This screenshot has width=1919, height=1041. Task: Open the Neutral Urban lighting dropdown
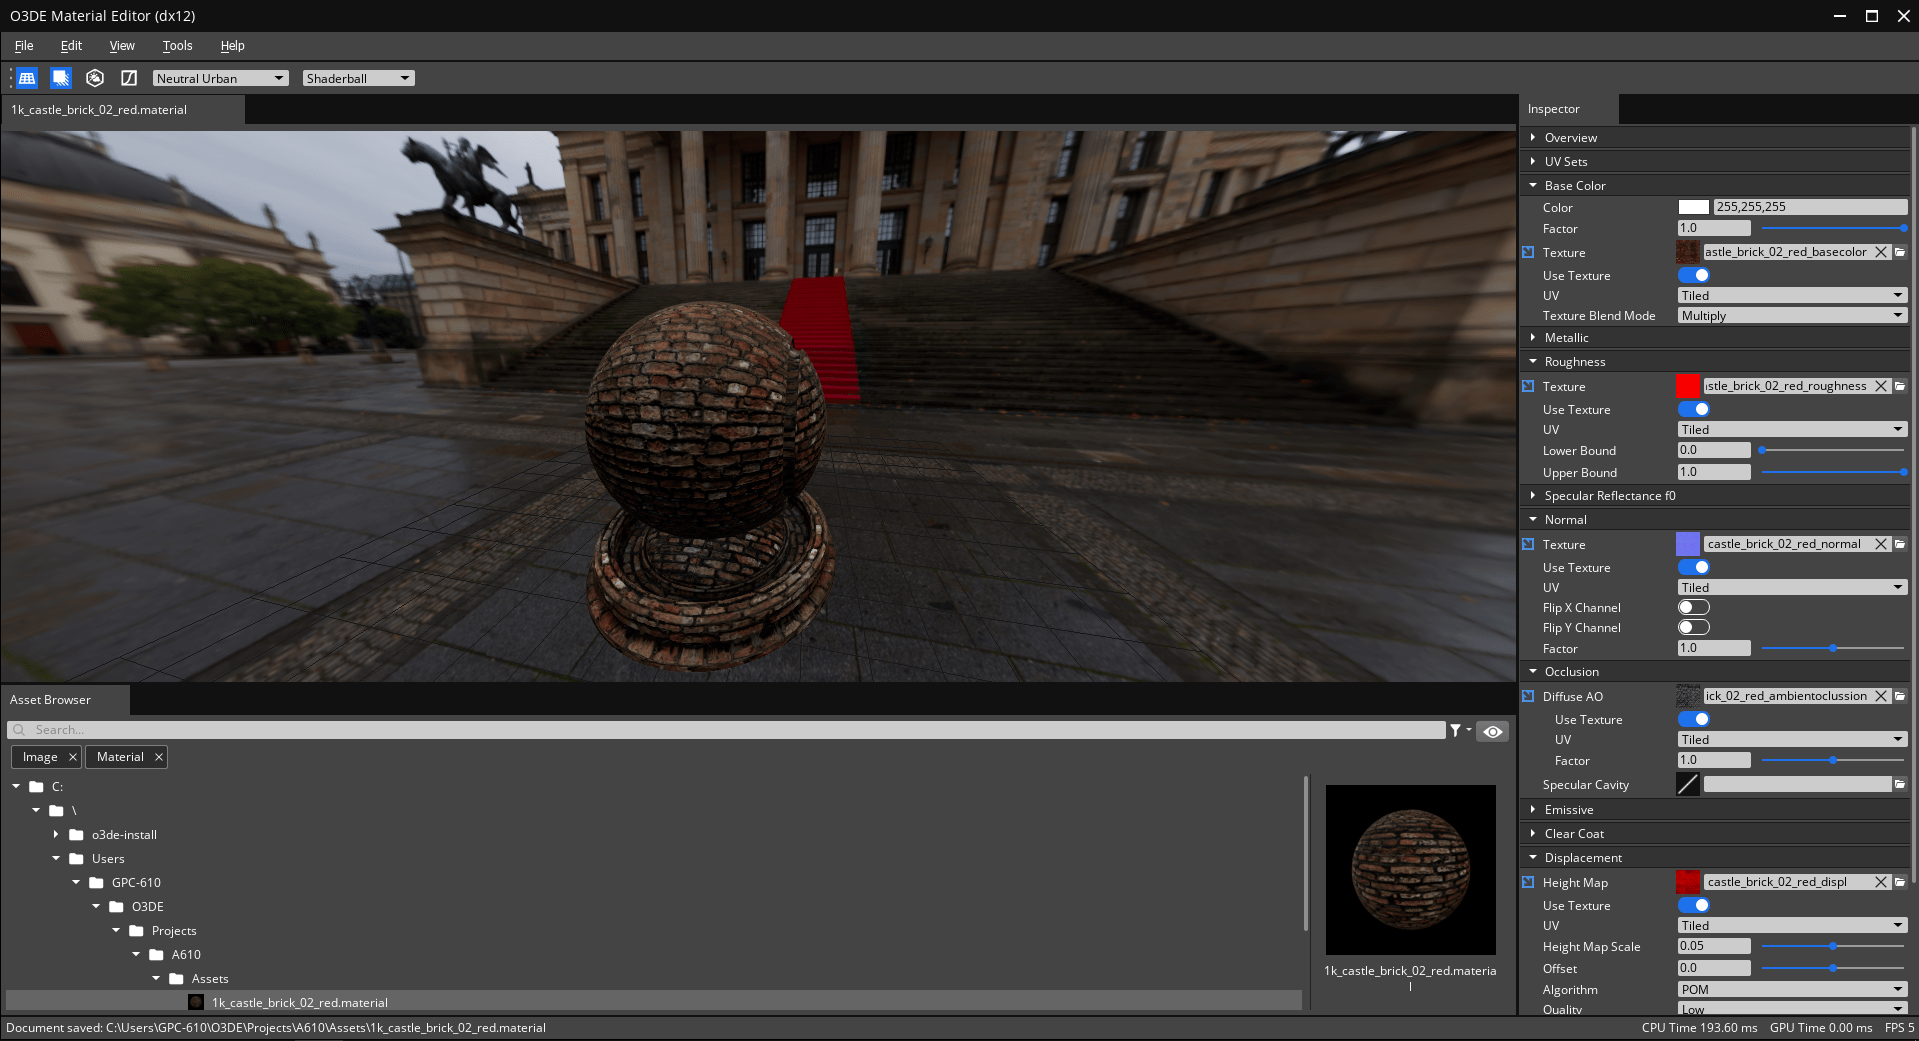[x=219, y=78]
